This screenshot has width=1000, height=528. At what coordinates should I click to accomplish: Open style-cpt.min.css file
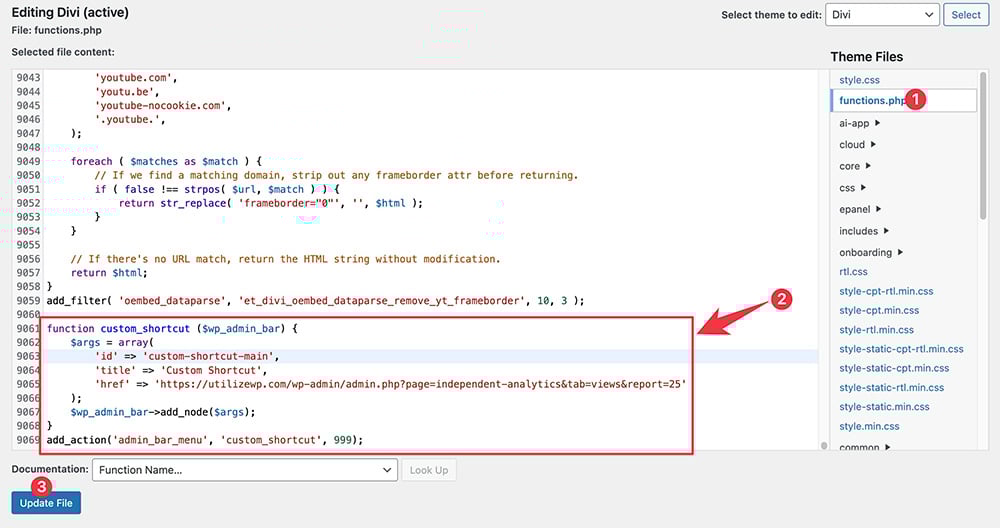pos(879,310)
